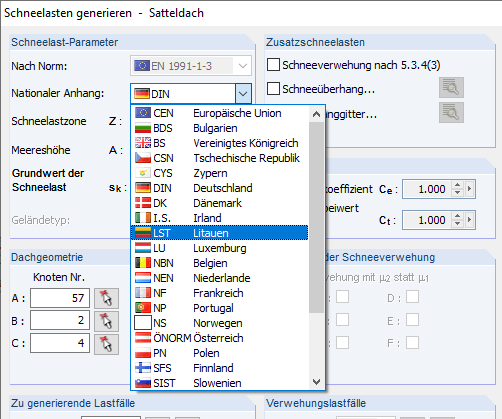Select NS Norwegen entry
The width and height of the screenshot is (502, 419).
220,323
